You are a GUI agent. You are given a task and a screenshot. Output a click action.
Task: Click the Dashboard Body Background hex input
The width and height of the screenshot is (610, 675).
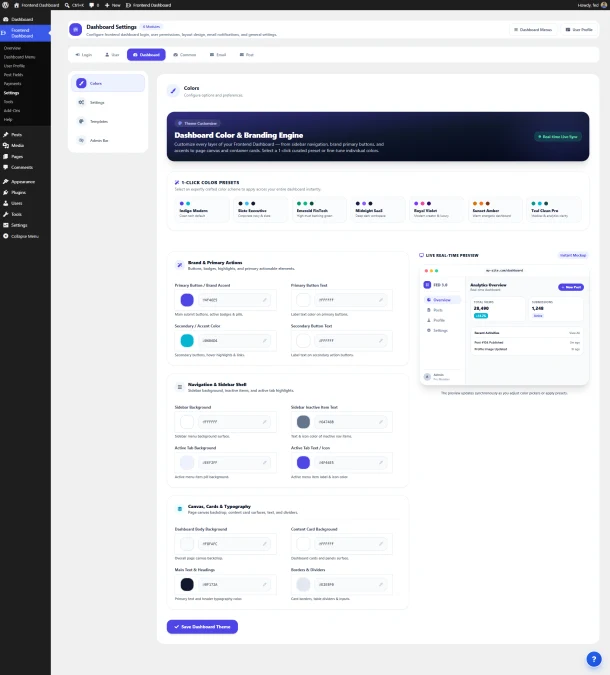pos(234,544)
